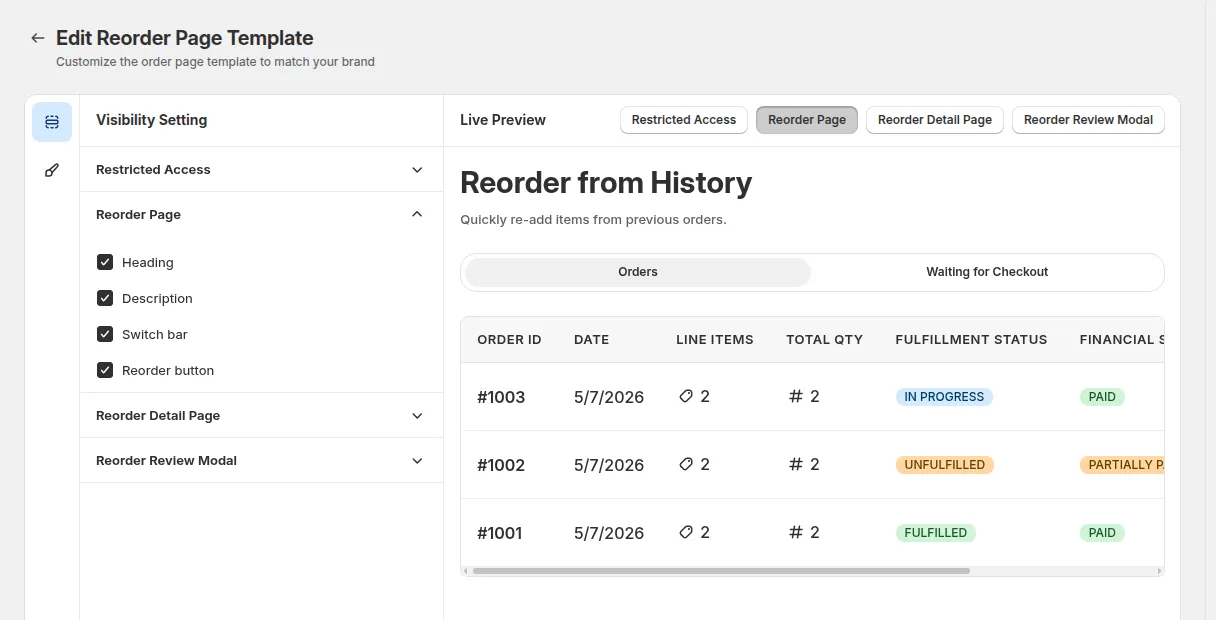The height and width of the screenshot is (620, 1216).
Task: Click the hash icon in order #1003 row
Action: click(x=796, y=397)
